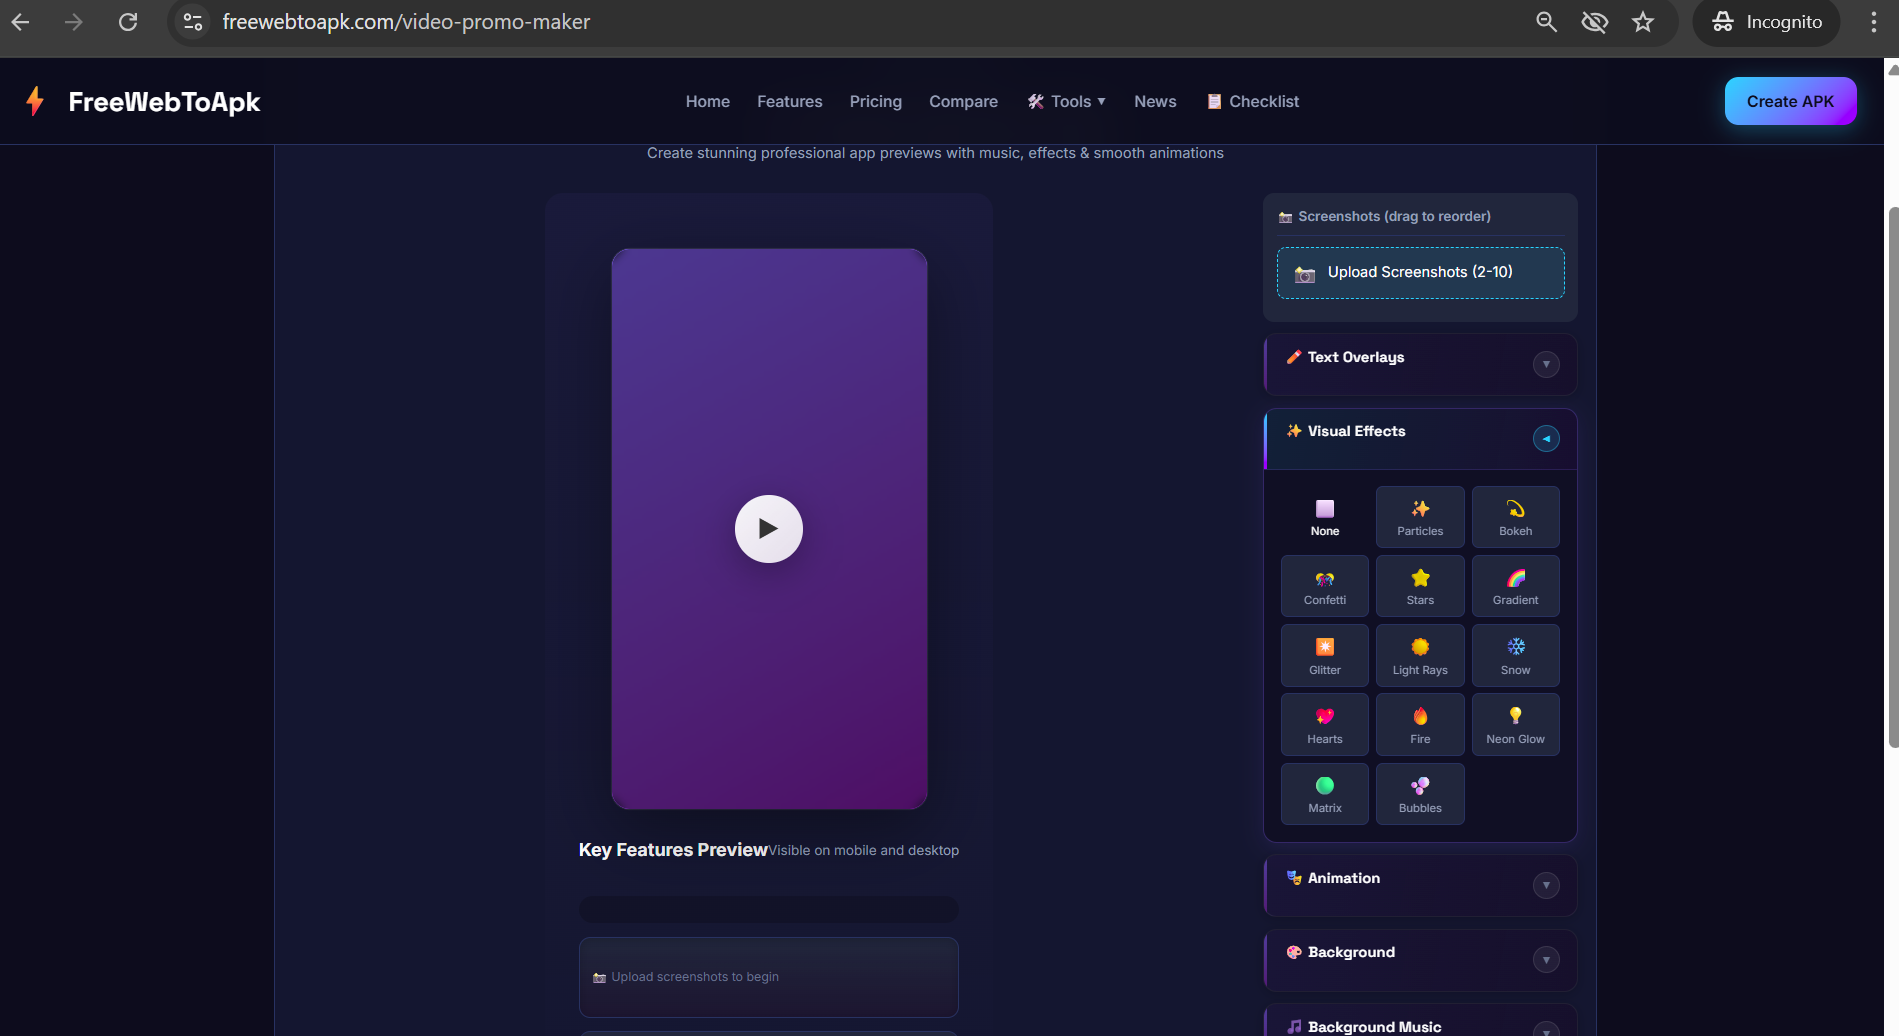
Task: Click the video preview progress bar
Action: coord(768,909)
